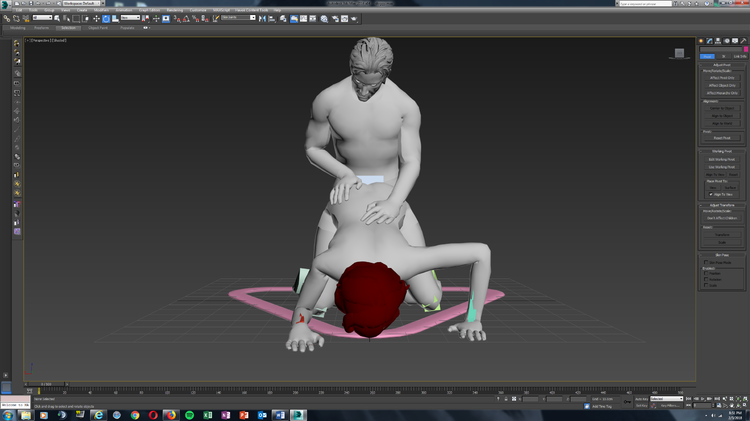Open Firefox from the taskbar

tap(171, 415)
